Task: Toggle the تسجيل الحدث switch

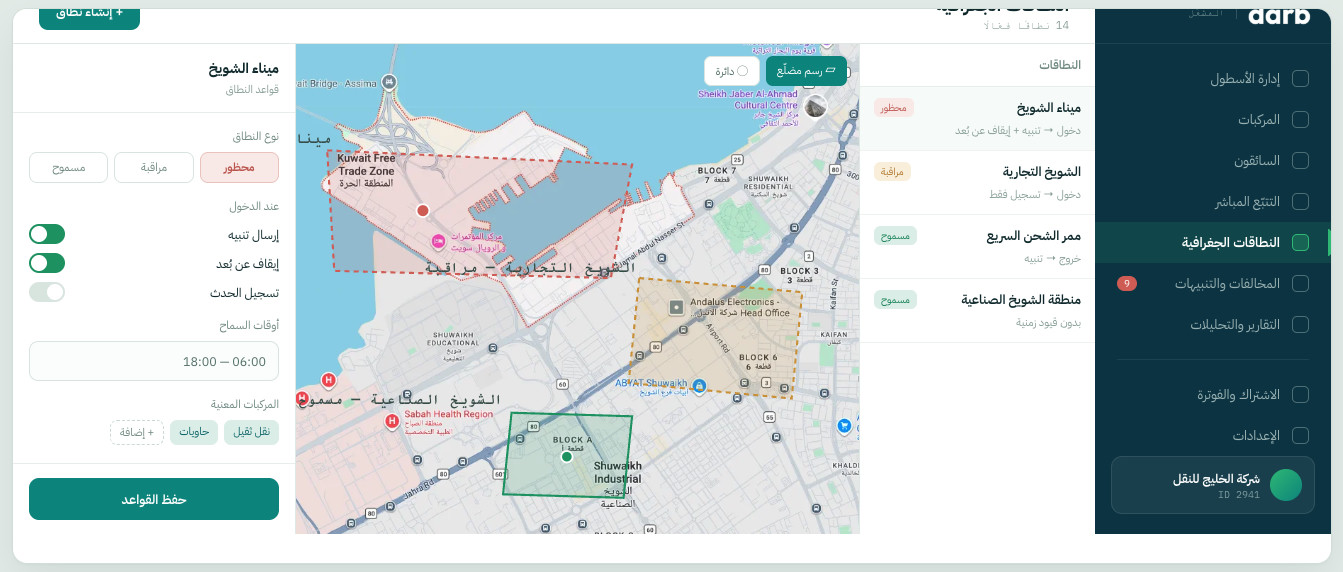Action: point(47,292)
